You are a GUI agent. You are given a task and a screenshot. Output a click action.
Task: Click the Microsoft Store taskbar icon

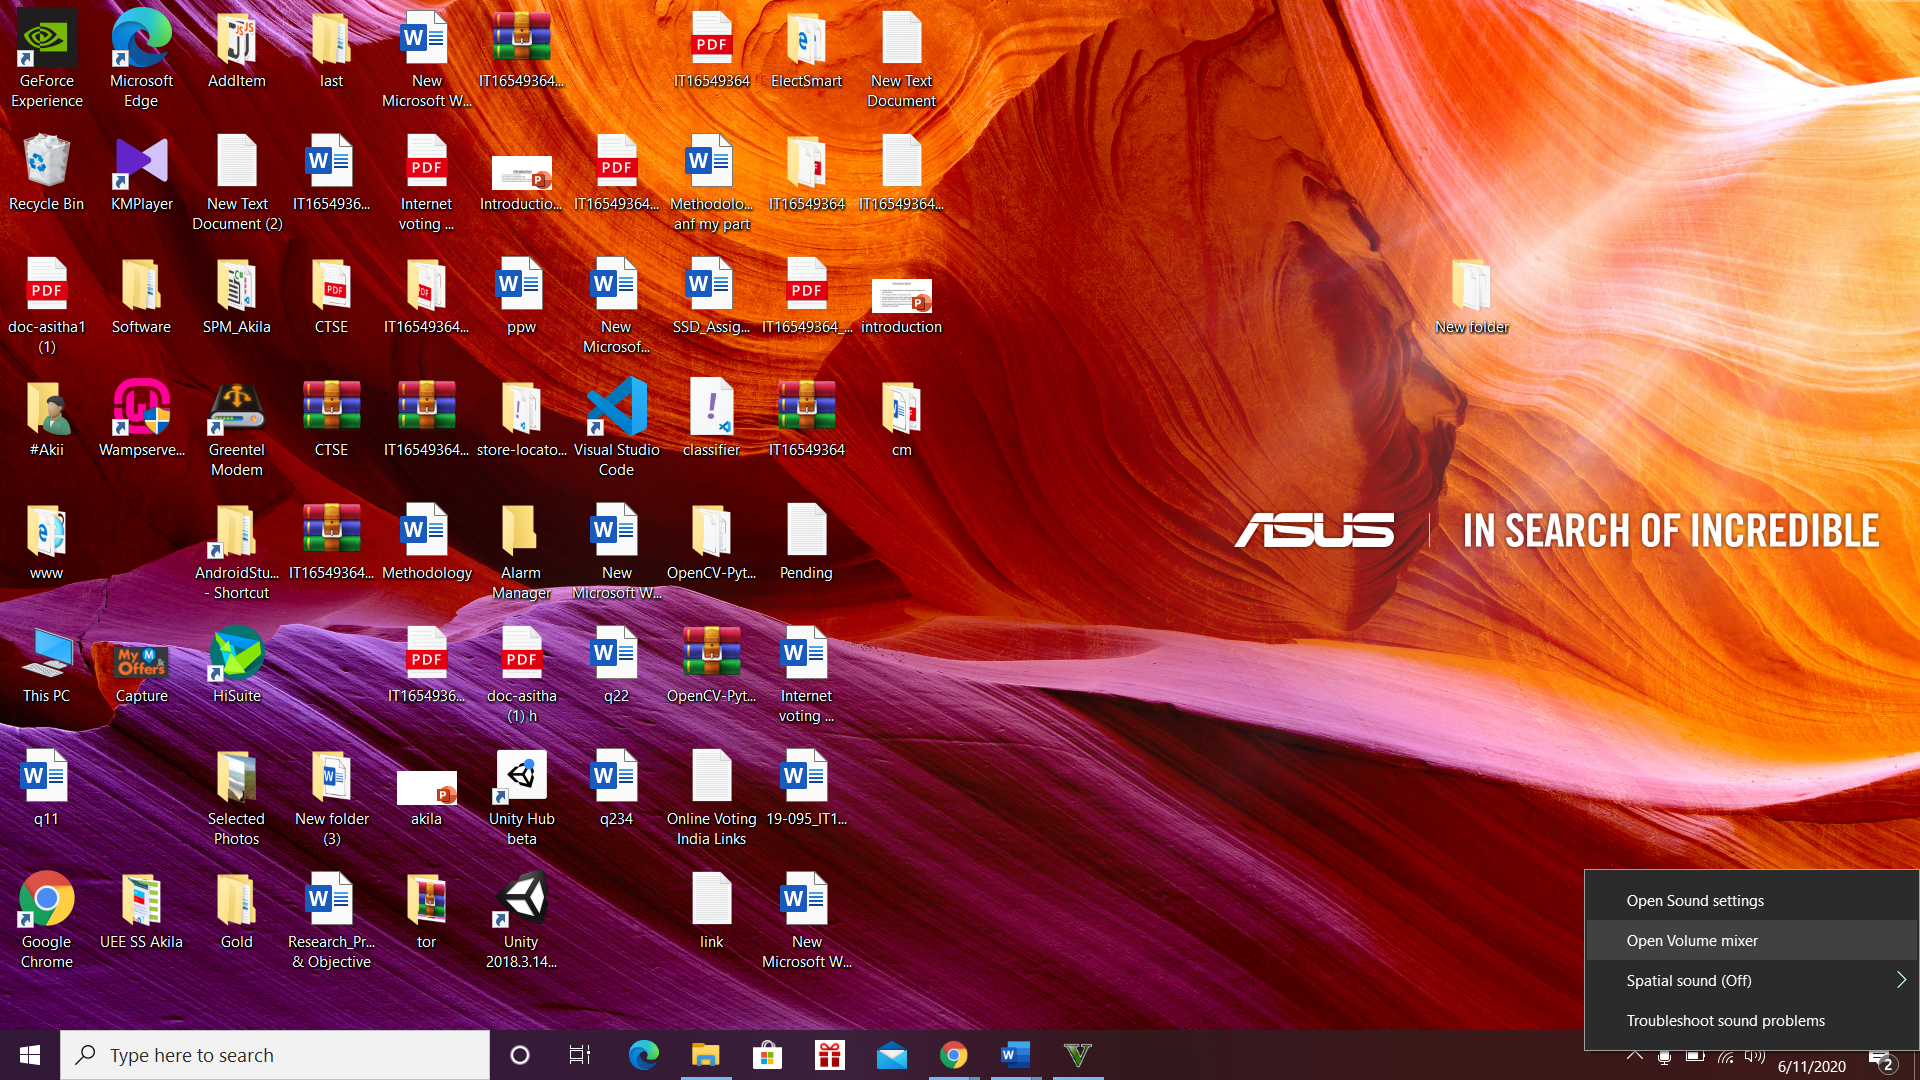767,1055
